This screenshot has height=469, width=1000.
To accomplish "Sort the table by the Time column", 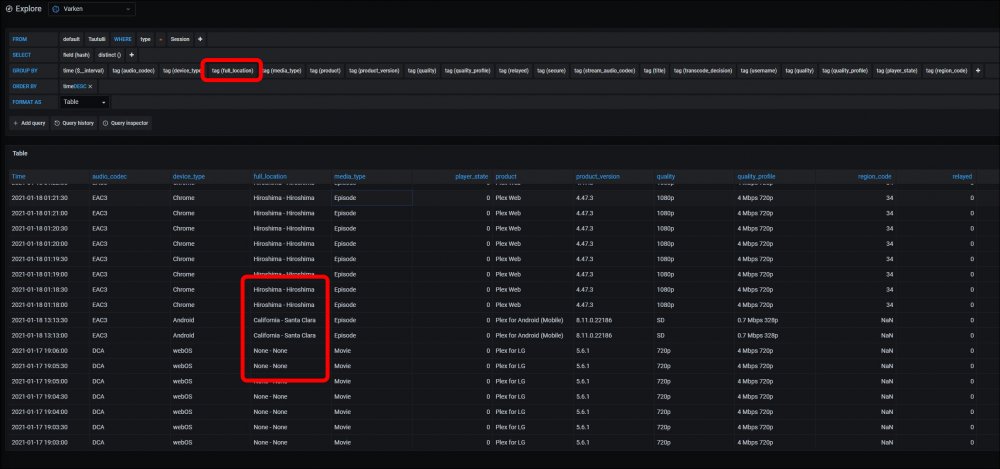I will pos(18,176).
